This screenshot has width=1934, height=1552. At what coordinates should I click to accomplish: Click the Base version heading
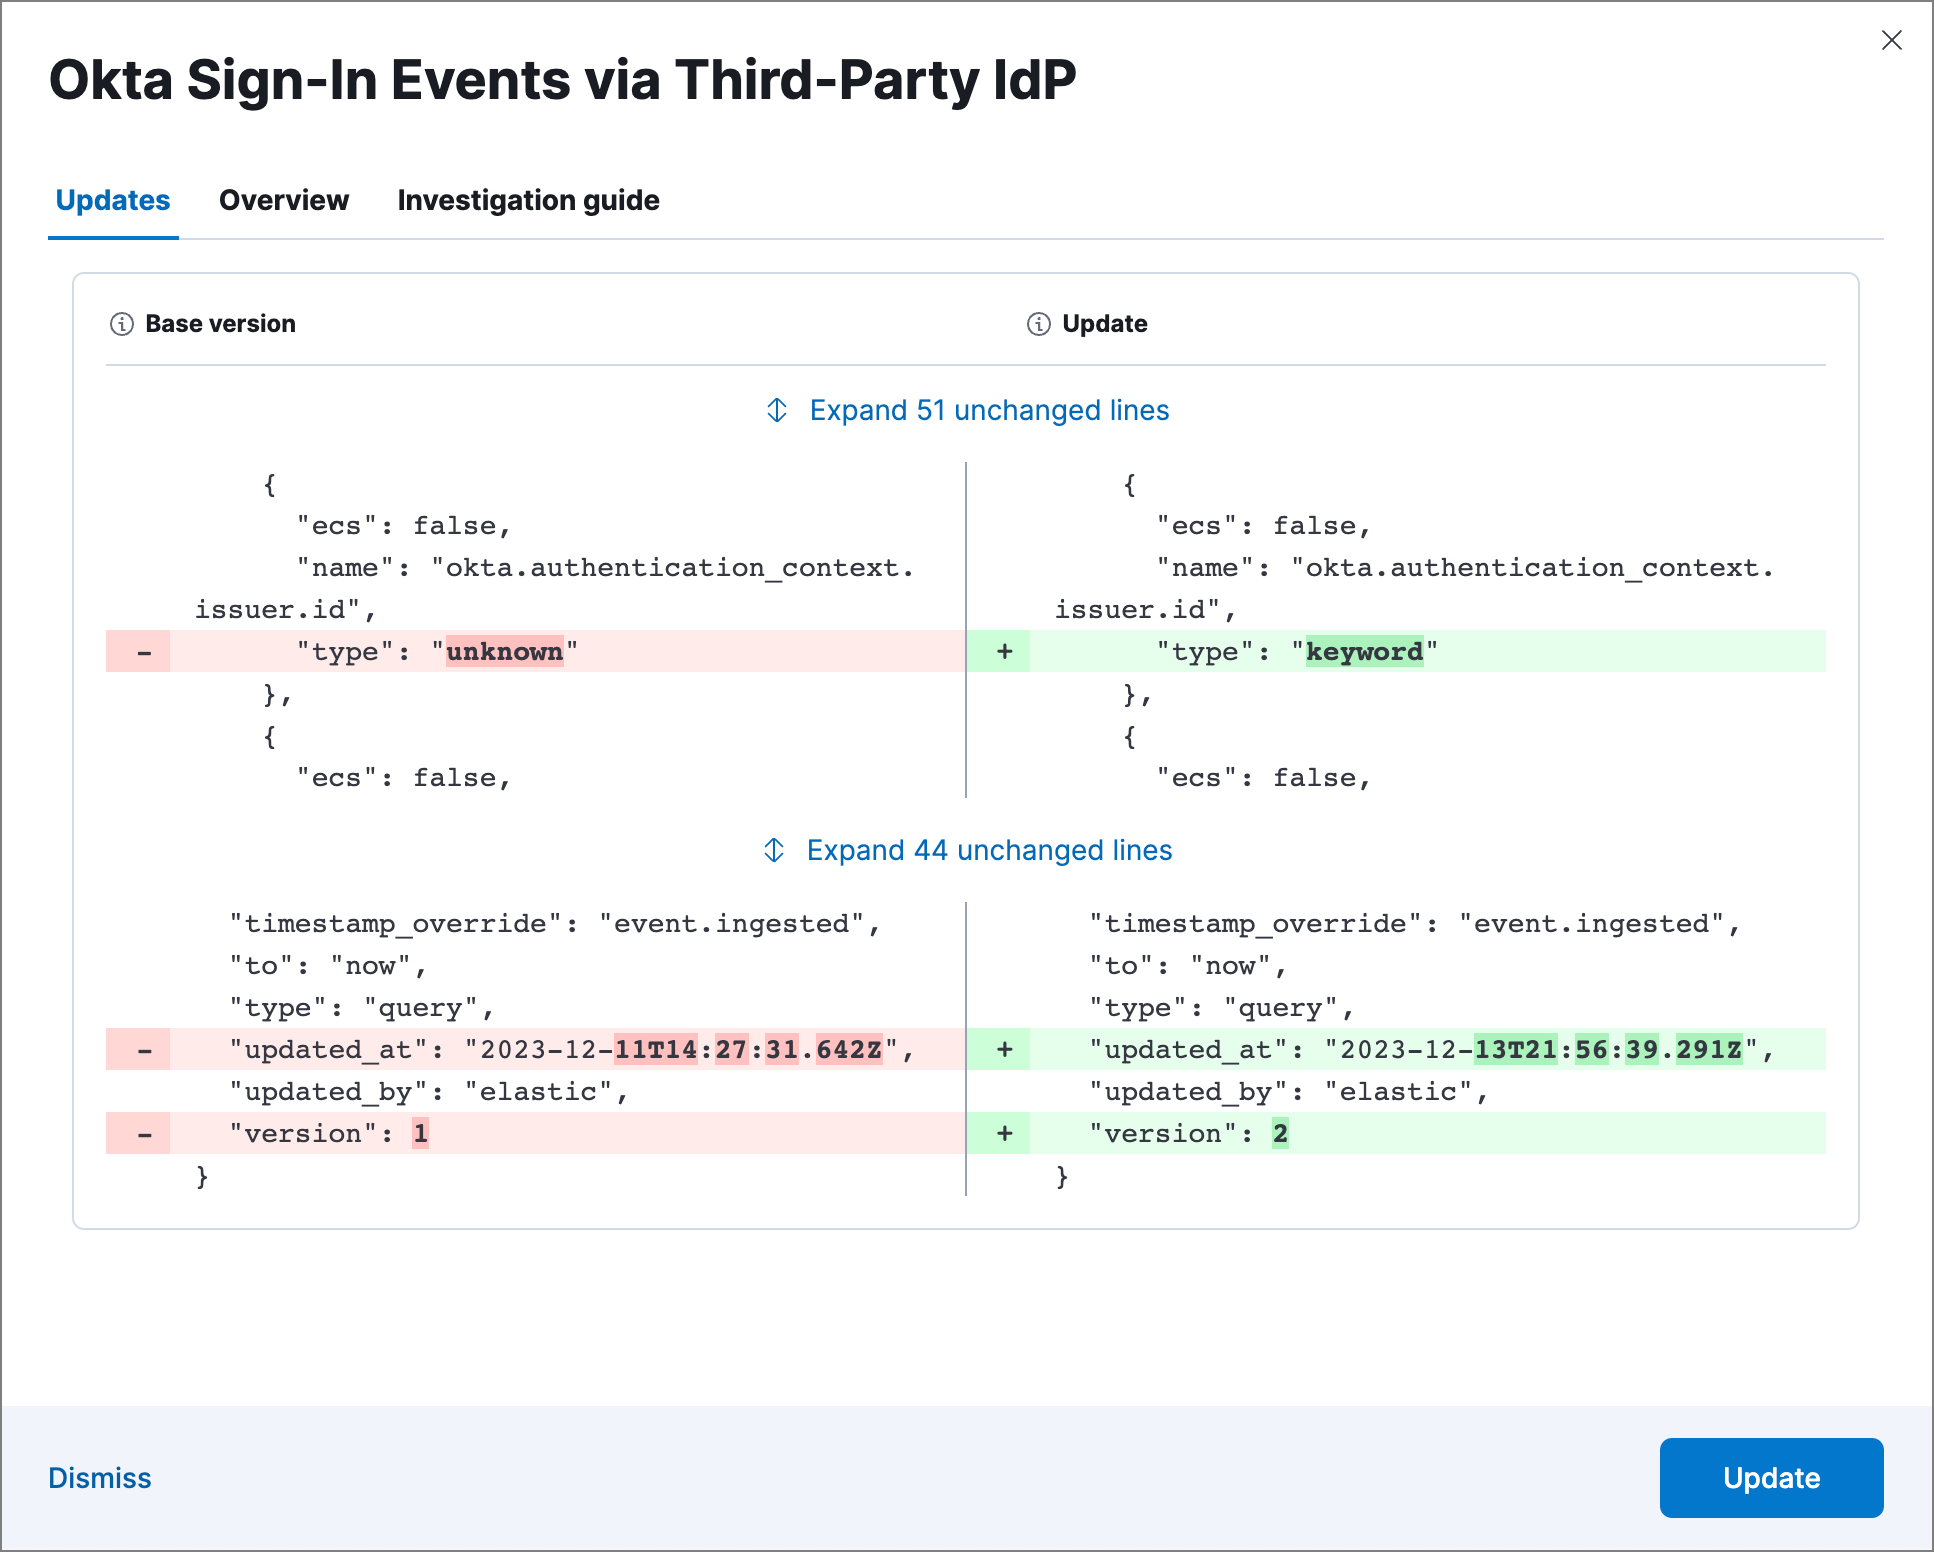[220, 324]
